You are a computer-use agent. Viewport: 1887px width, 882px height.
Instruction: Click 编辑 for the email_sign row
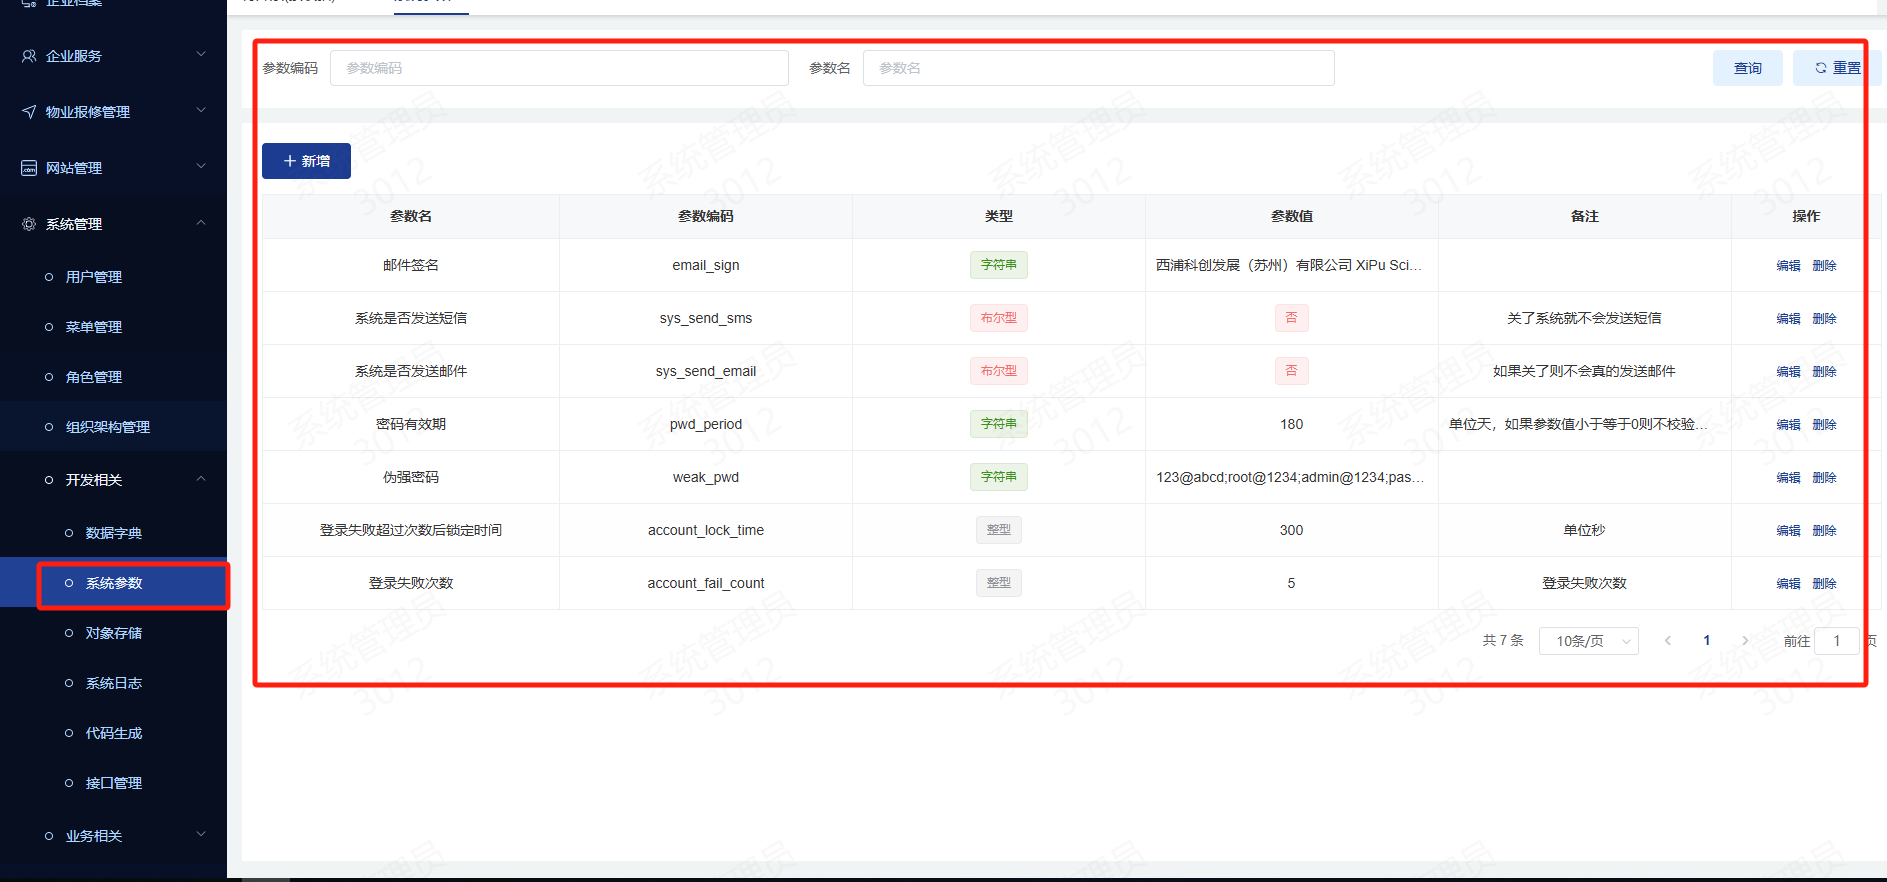click(x=1788, y=265)
